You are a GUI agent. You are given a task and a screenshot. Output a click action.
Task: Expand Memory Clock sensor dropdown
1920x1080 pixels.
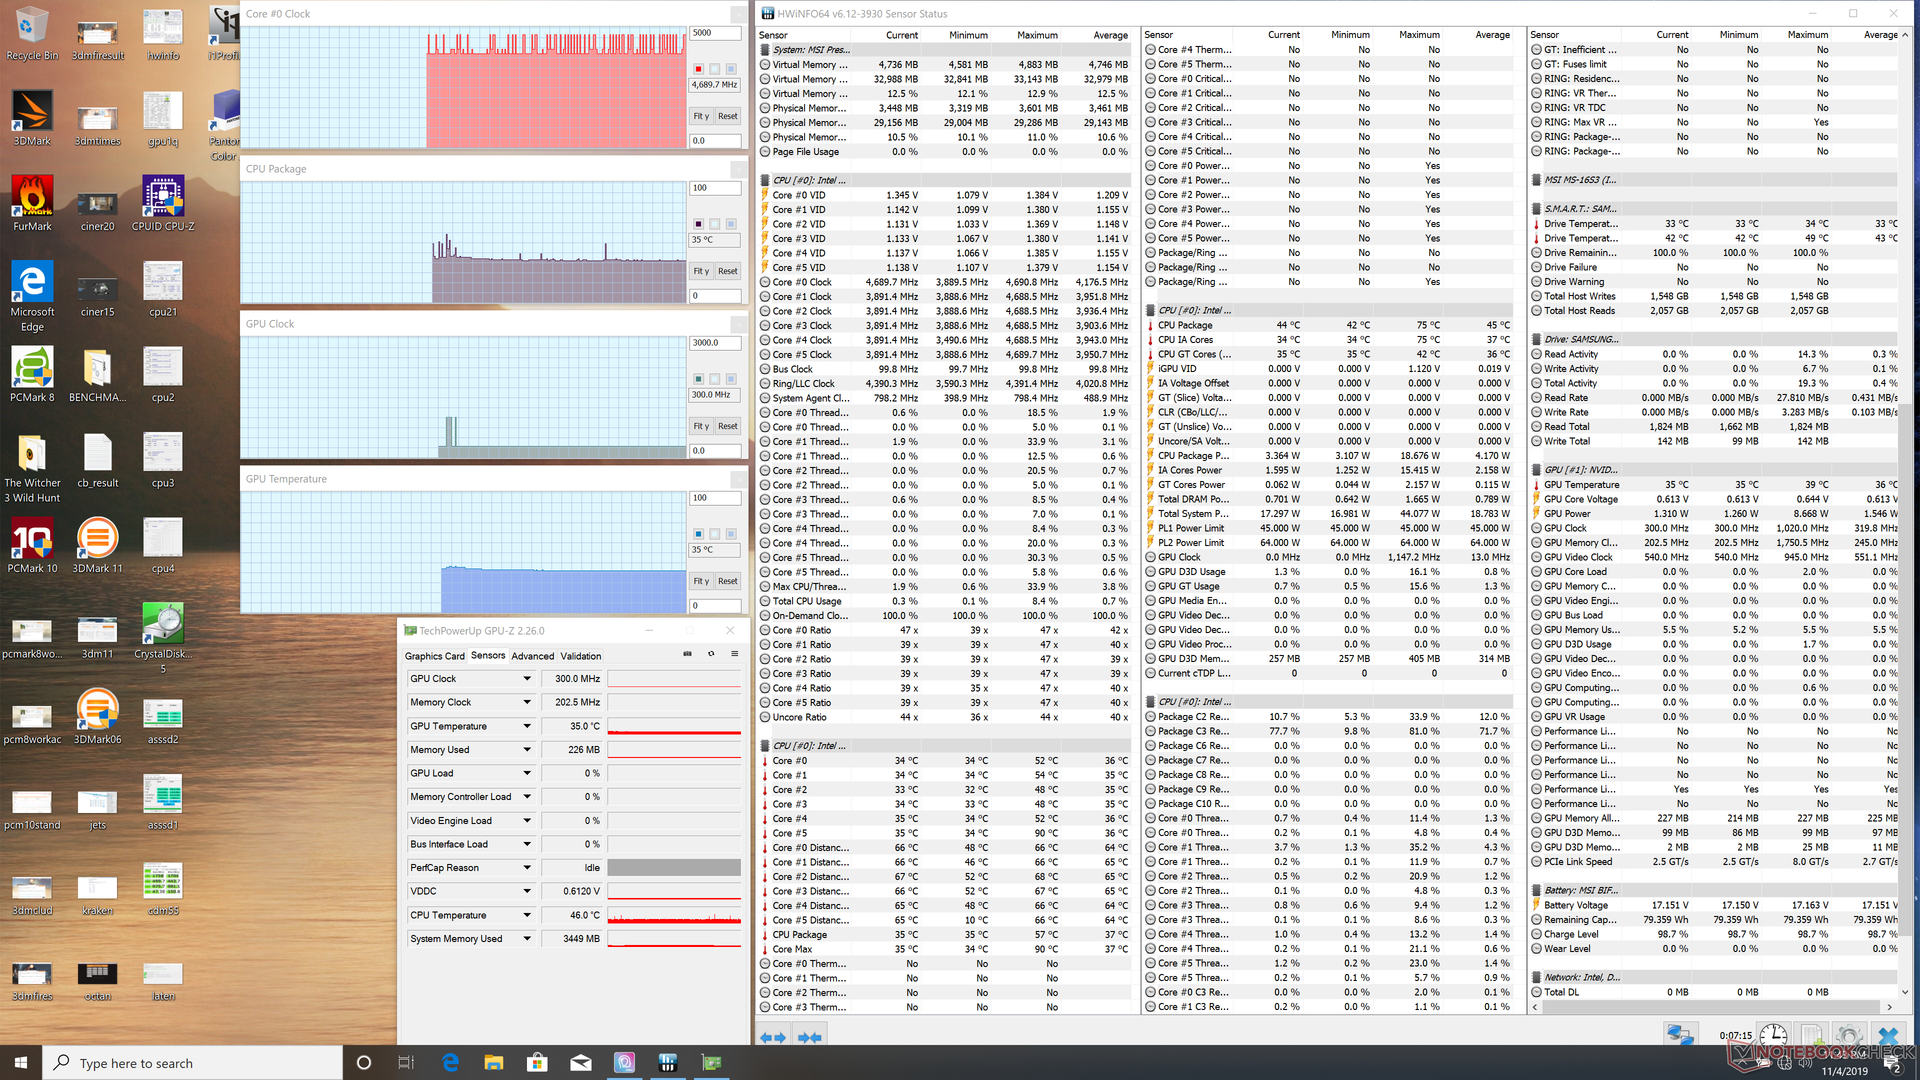pos(527,702)
